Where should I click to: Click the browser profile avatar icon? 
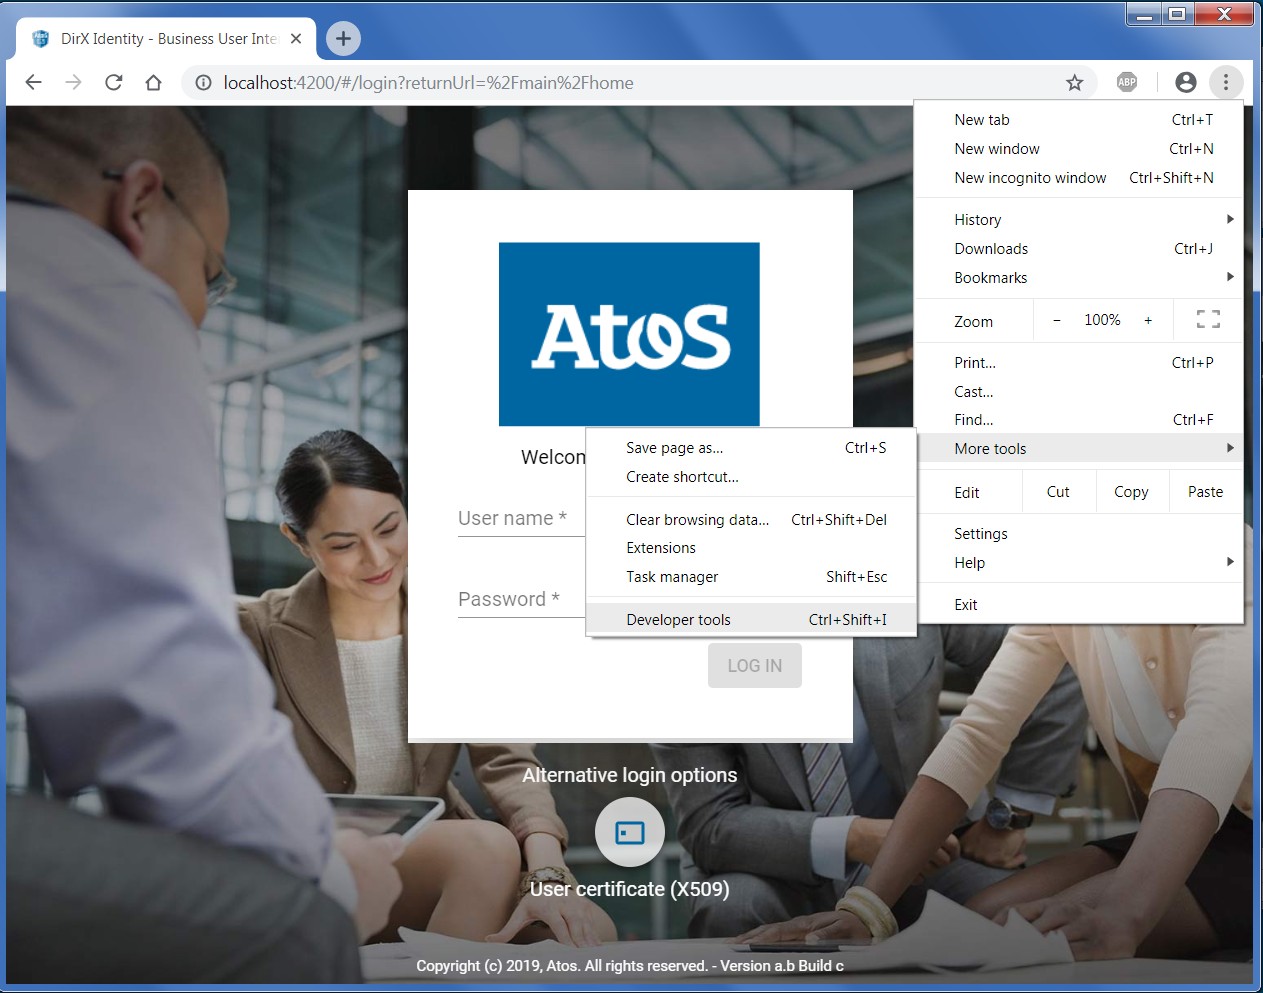(x=1185, y=82)
